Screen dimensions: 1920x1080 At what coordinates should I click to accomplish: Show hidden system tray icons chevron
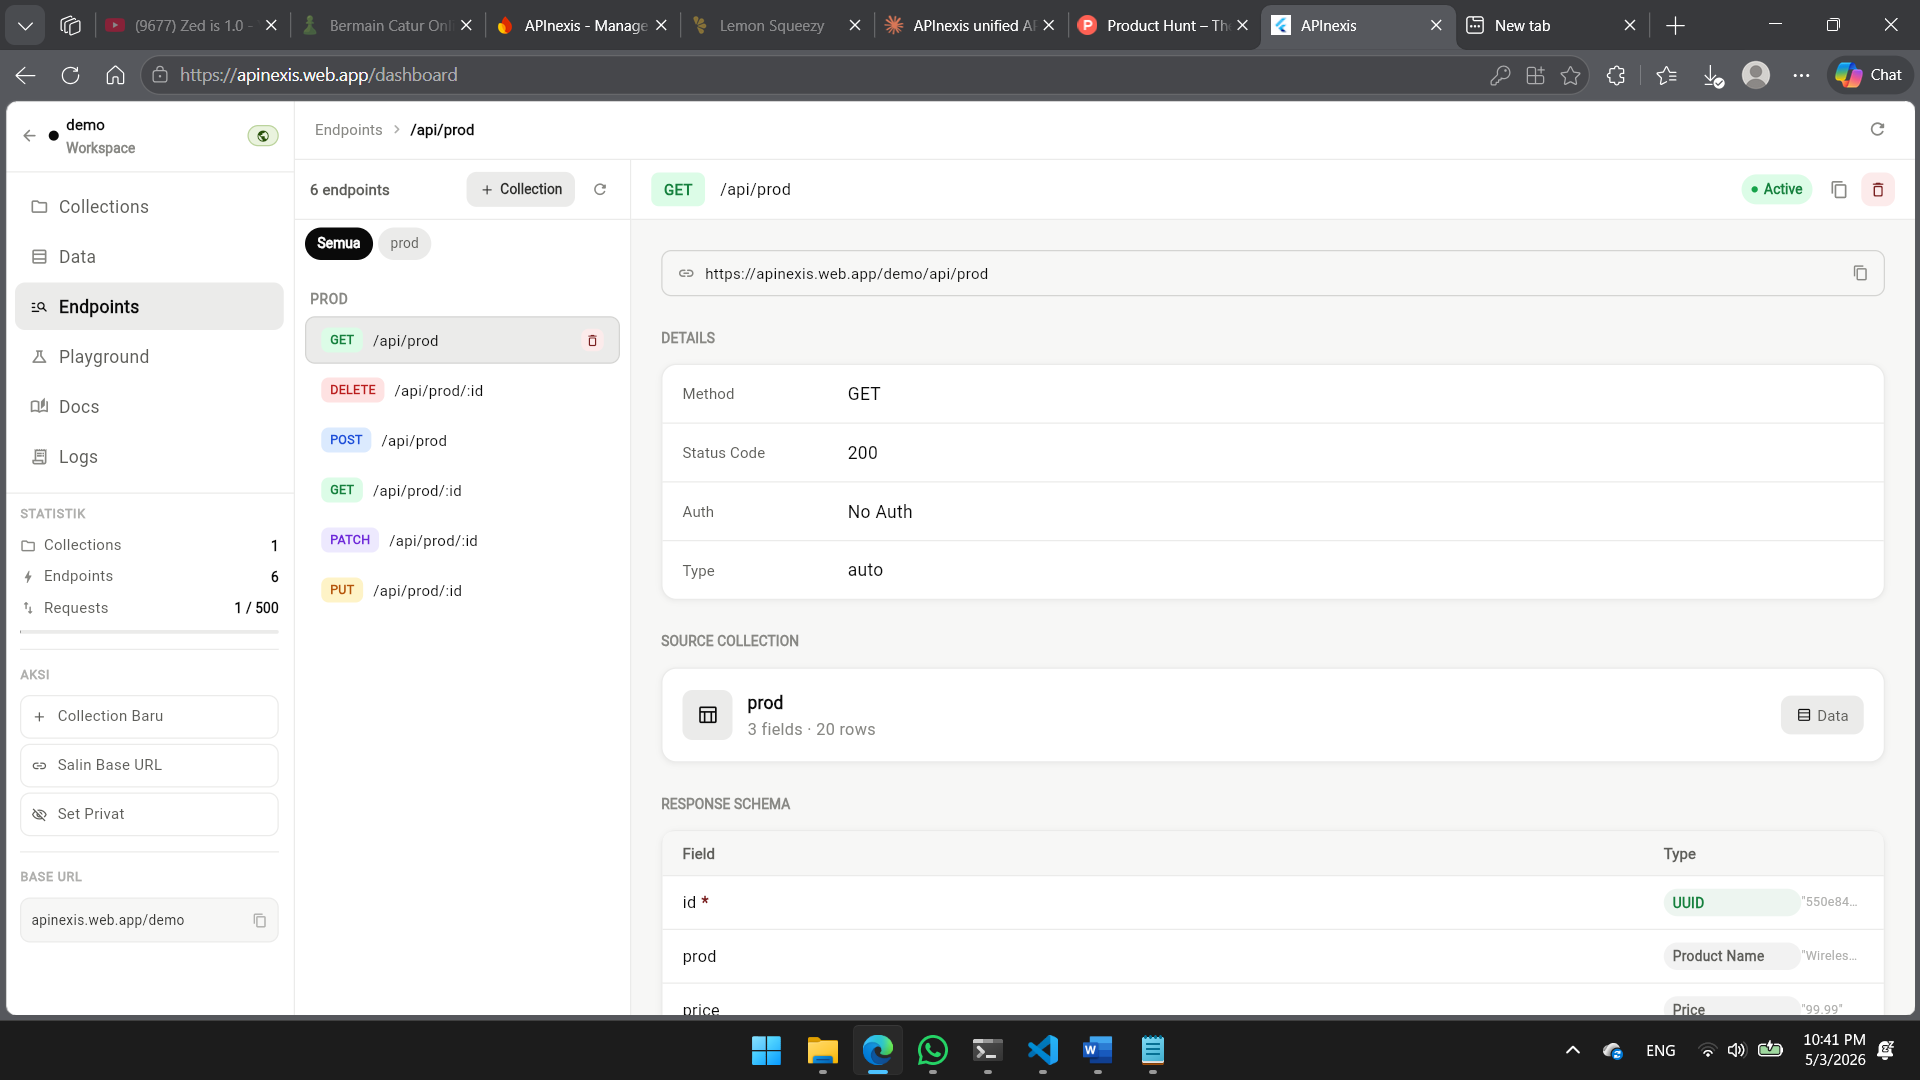[1572, 1050]
